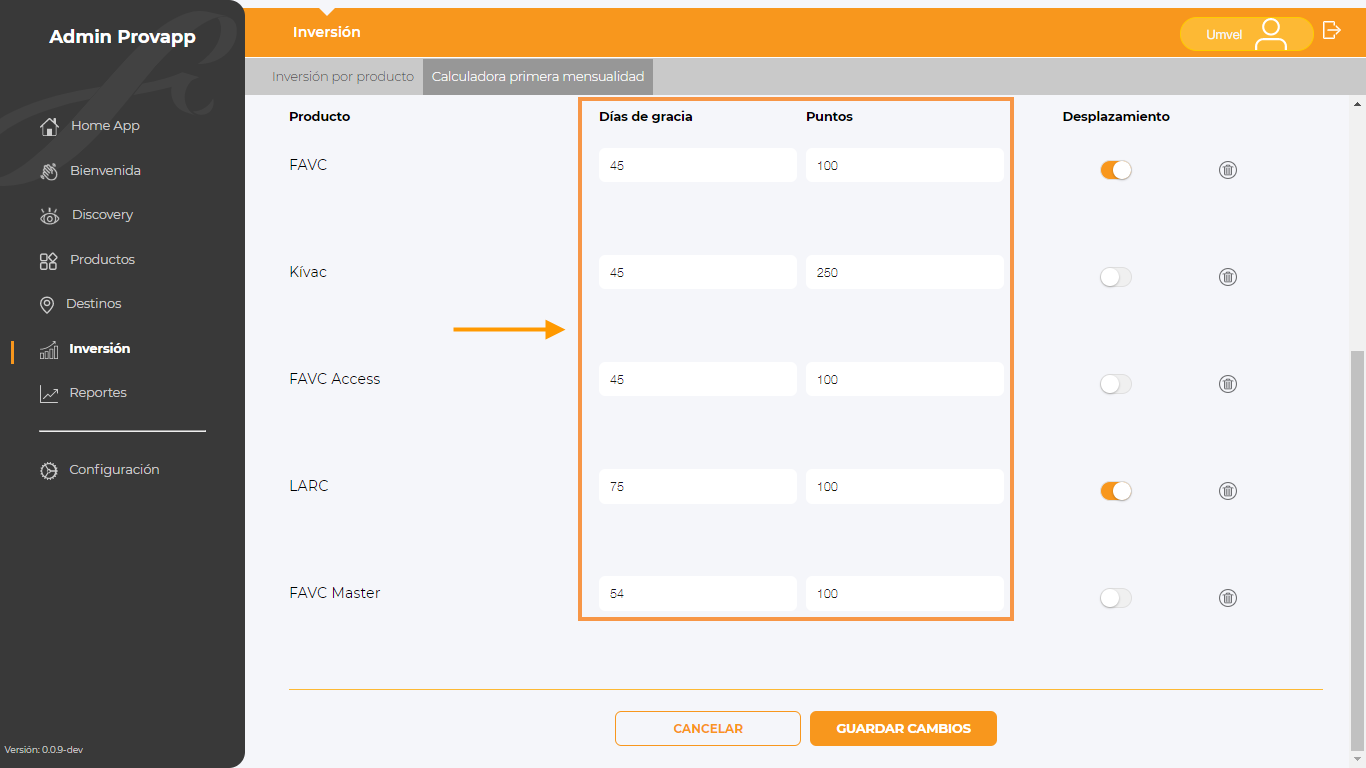Image resolution: width=1366 pixels, height=768 pixels.
Task: Delete the FAVC Access row trash icon
Action: pos(1228,384)
